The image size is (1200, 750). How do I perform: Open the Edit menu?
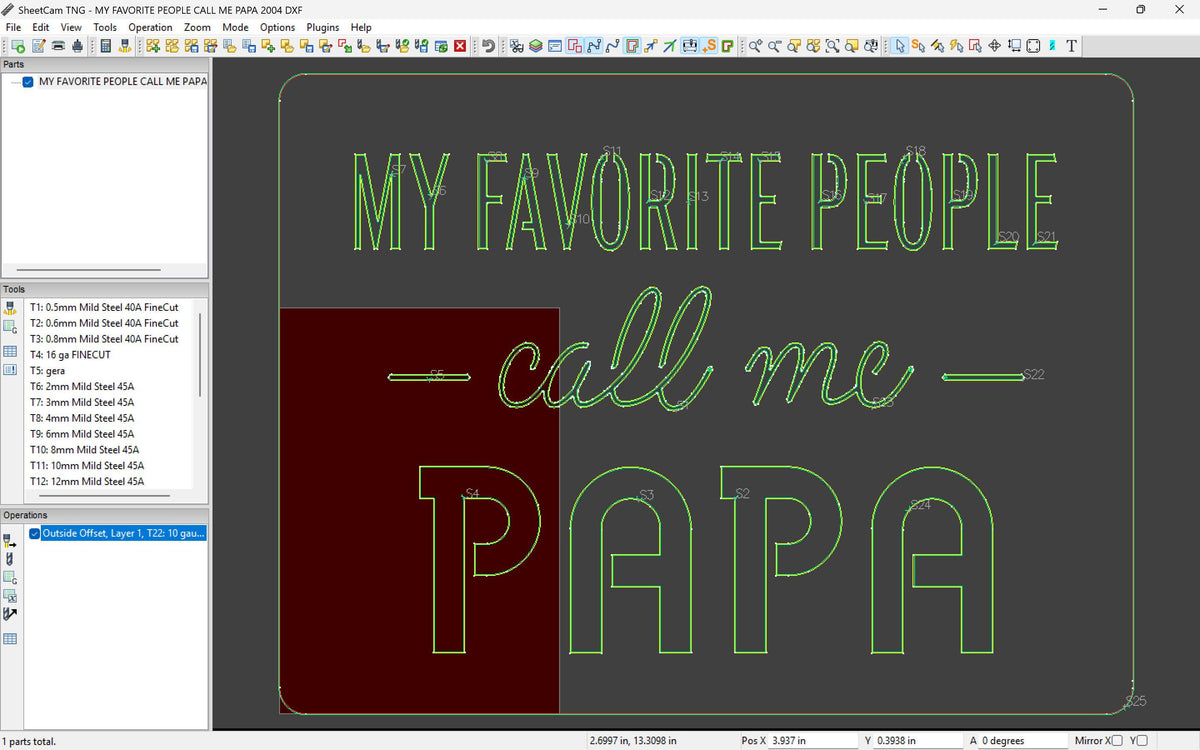click(x=41, y=27)
